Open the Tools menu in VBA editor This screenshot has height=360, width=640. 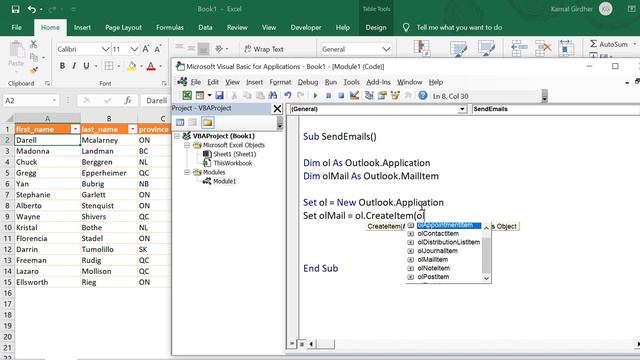coord(351,82)
